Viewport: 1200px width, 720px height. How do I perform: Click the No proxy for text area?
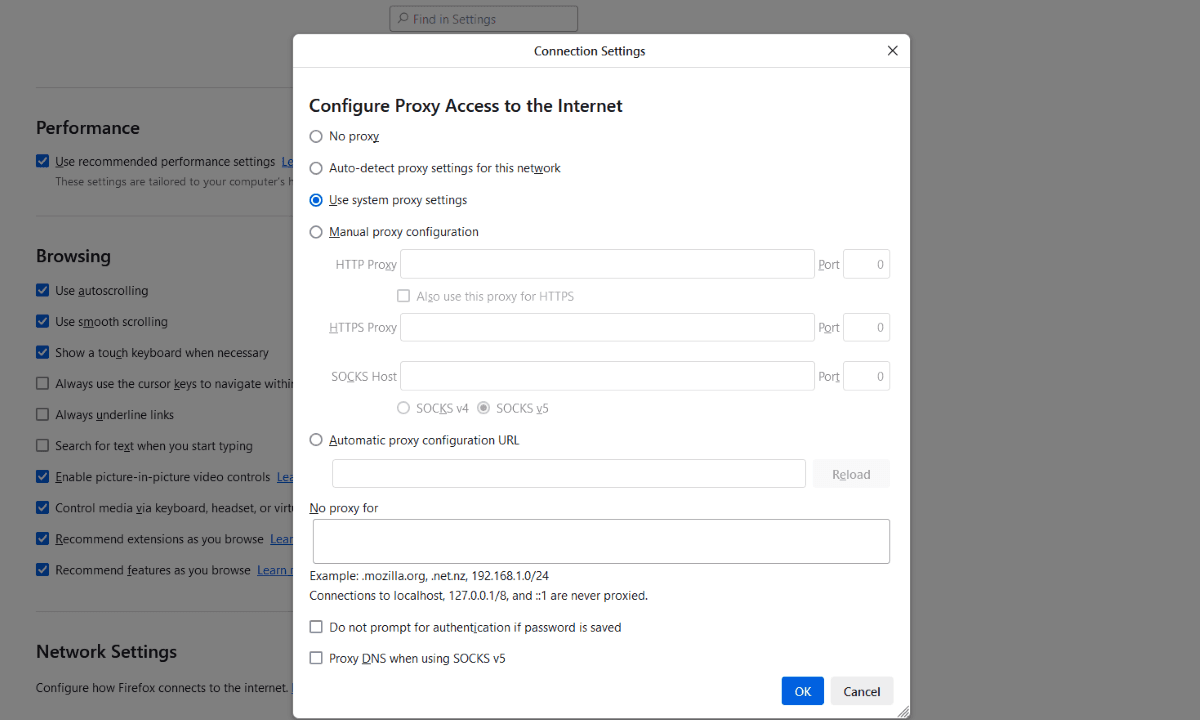tap(601, 541)
